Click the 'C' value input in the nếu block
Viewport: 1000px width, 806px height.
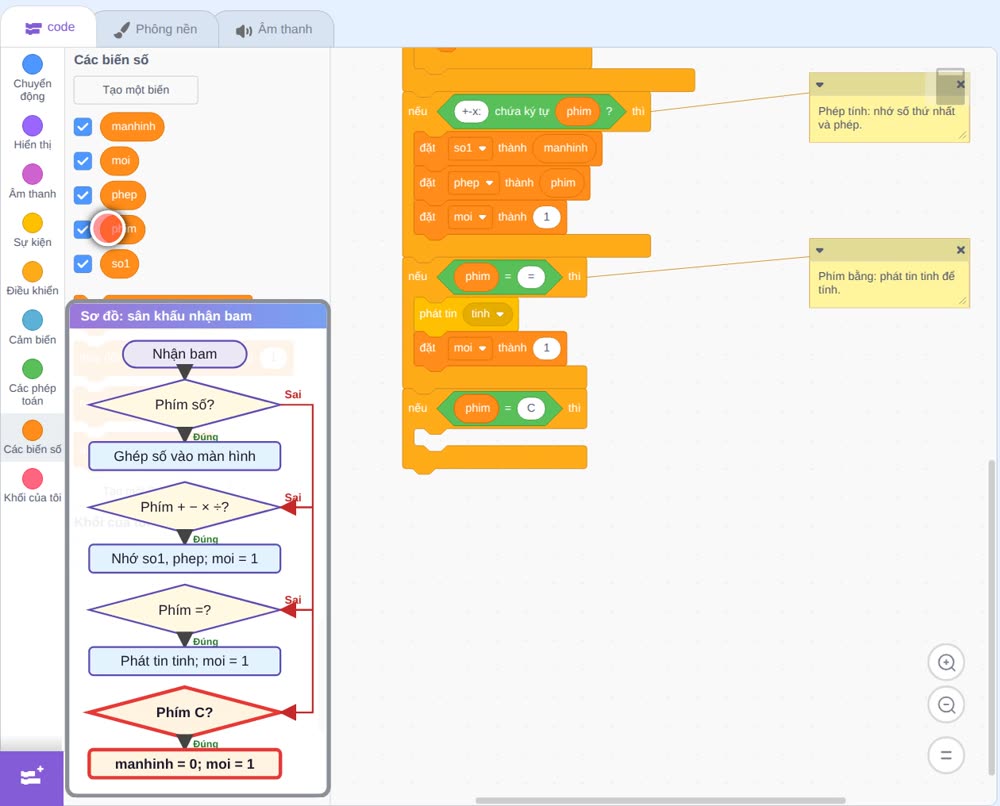531,408
